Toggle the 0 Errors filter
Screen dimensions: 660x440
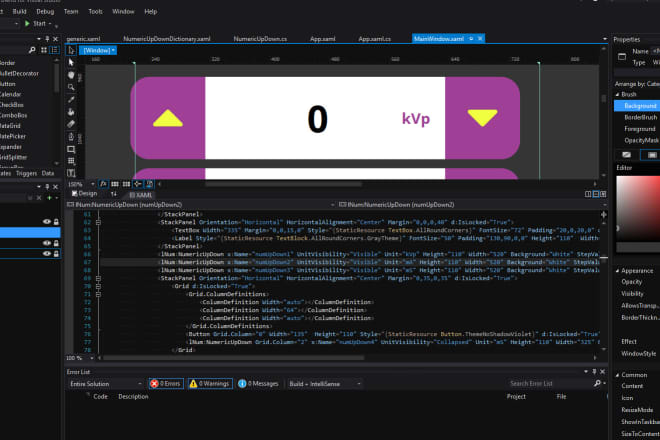coord(166,384)
